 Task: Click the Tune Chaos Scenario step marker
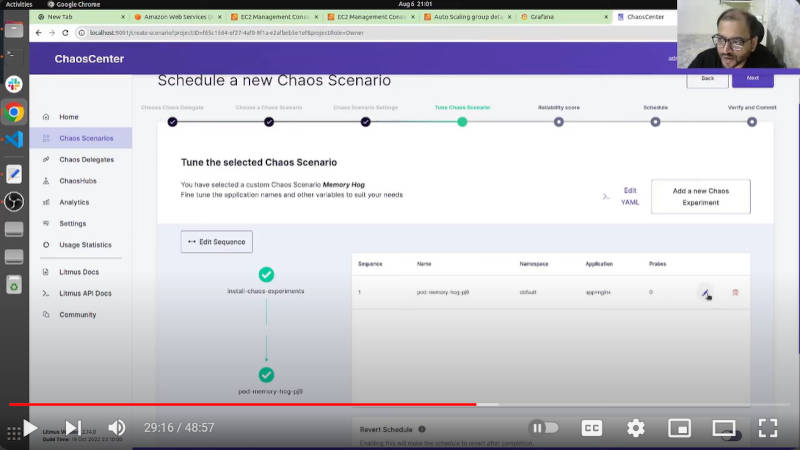462,122
